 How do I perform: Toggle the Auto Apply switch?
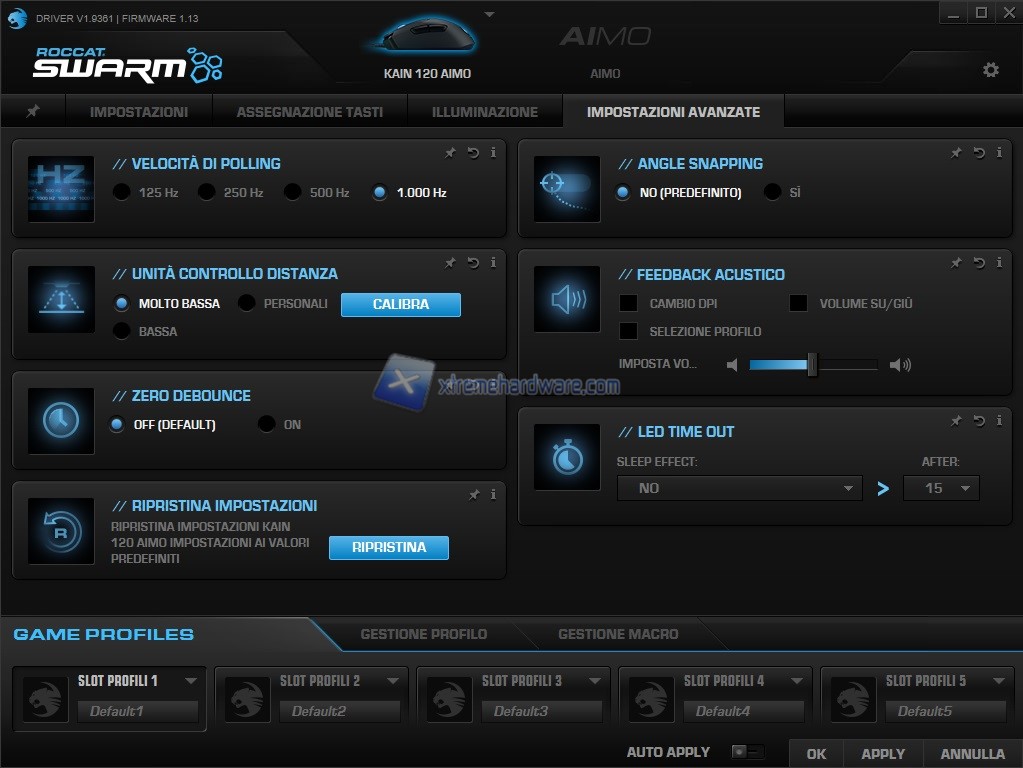tap(746, 752)
